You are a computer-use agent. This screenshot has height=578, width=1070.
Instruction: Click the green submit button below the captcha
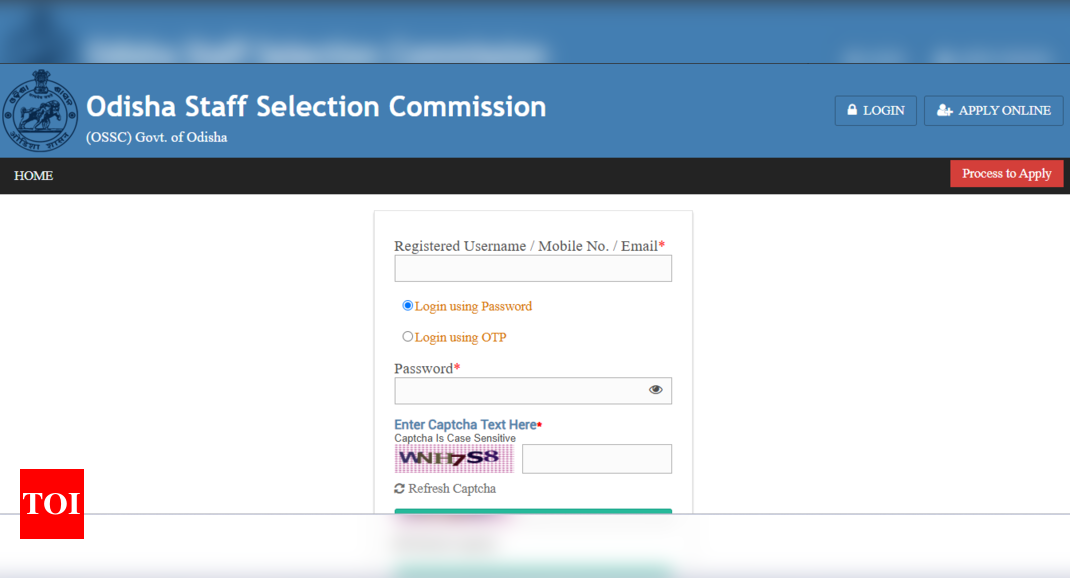533,511
